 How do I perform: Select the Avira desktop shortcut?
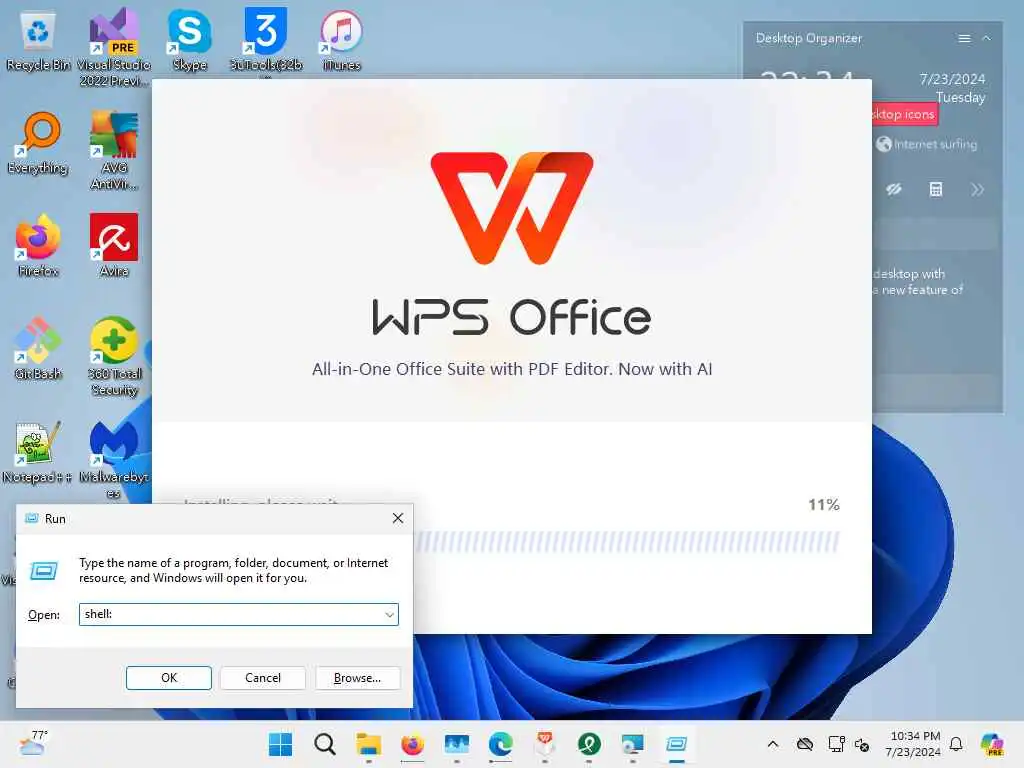(114, 246)
